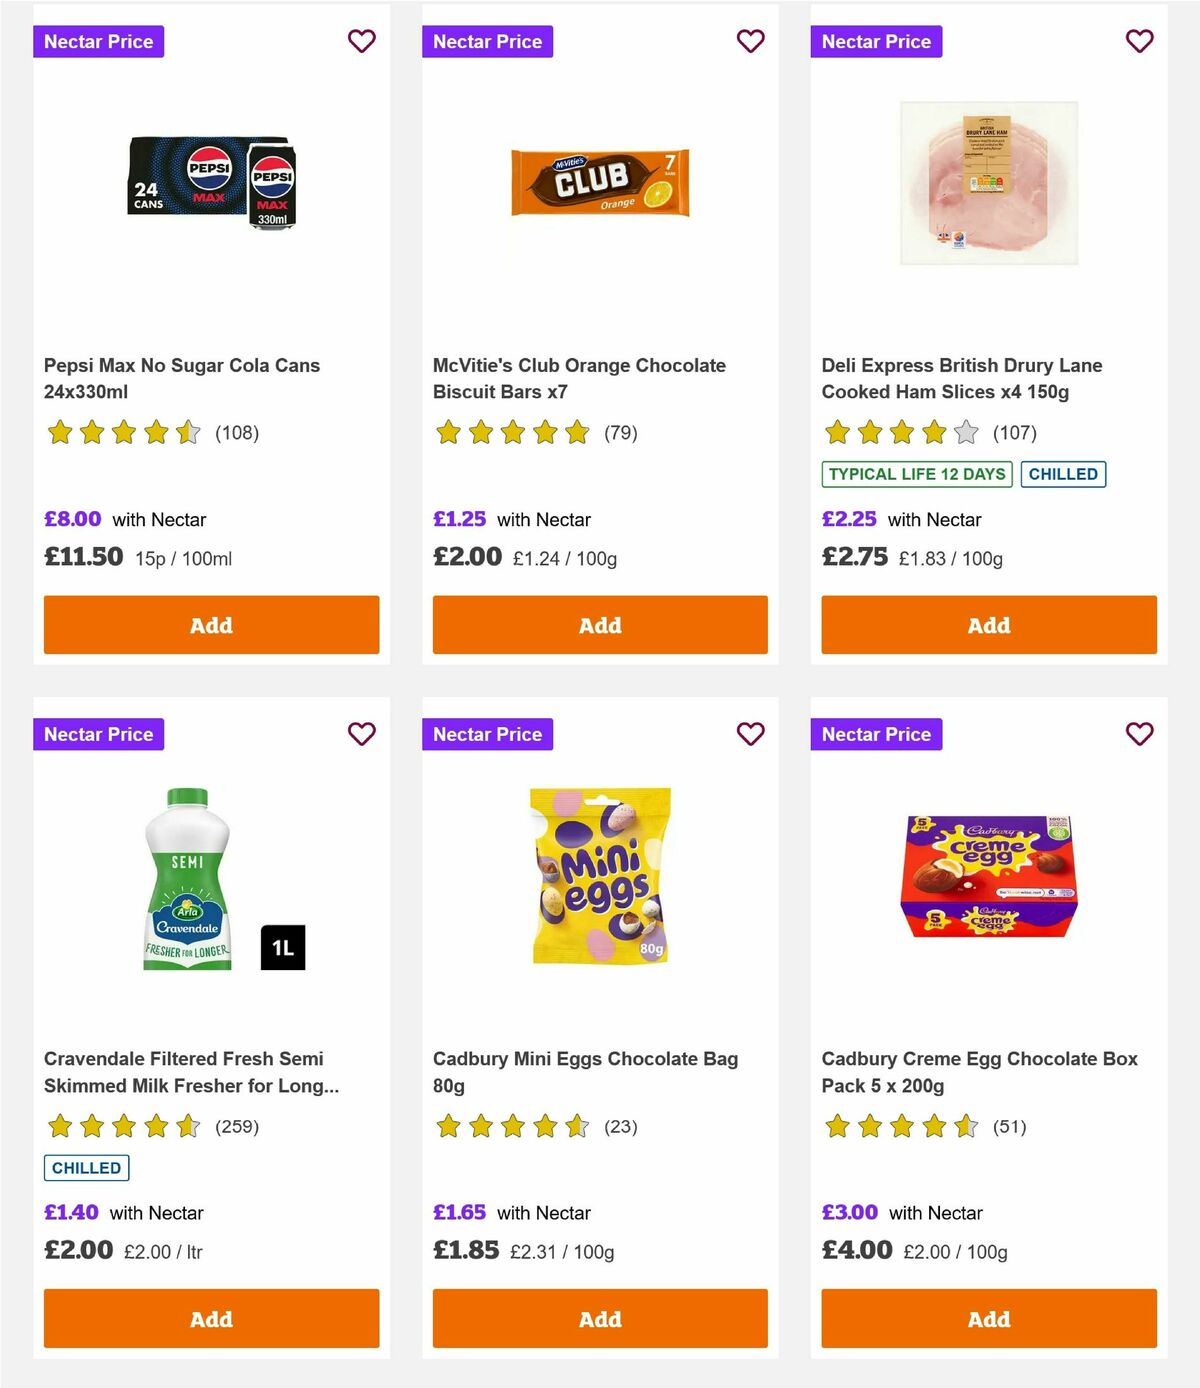Add Pepsi Max cola cans to trolley
Image resolution: width=1200 pixels, height=1388 pixels.
pos(210,625)
